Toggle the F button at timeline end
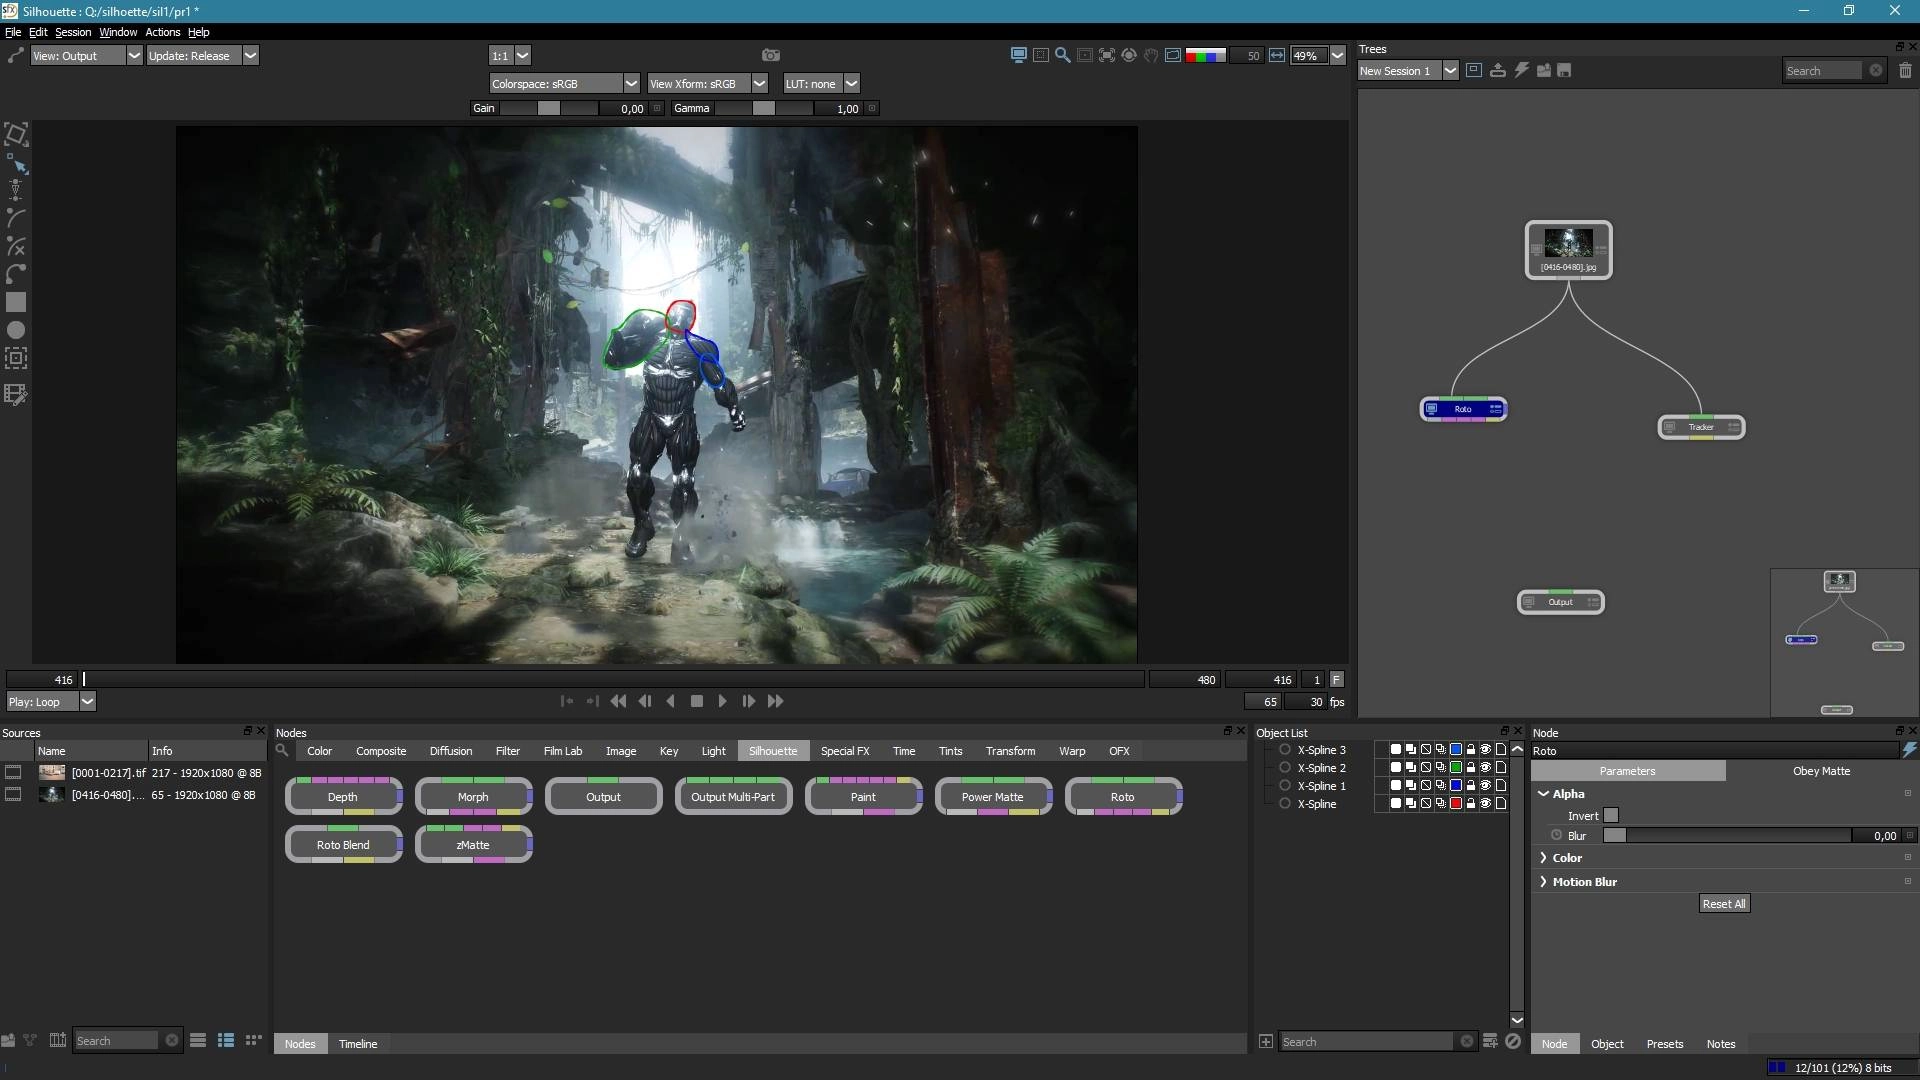The width and height of the screenshot is (1920, 1080). tap(1336, 680)
